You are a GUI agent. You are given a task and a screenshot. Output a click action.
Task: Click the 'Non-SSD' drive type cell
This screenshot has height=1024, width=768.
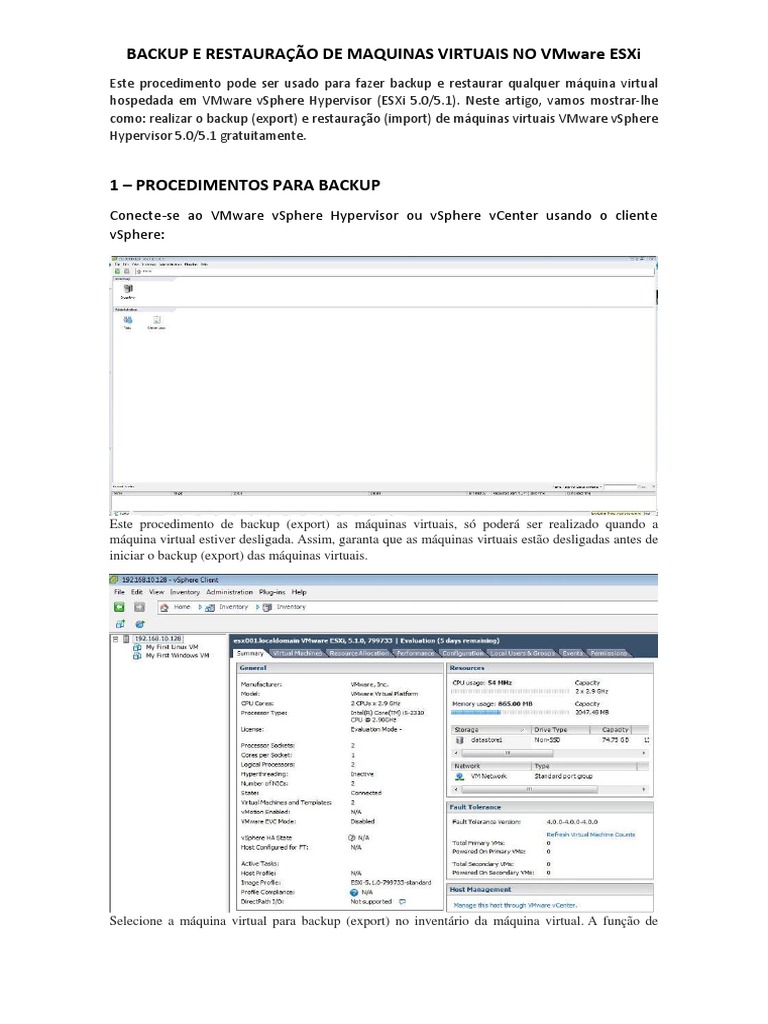tap(547, 740)
